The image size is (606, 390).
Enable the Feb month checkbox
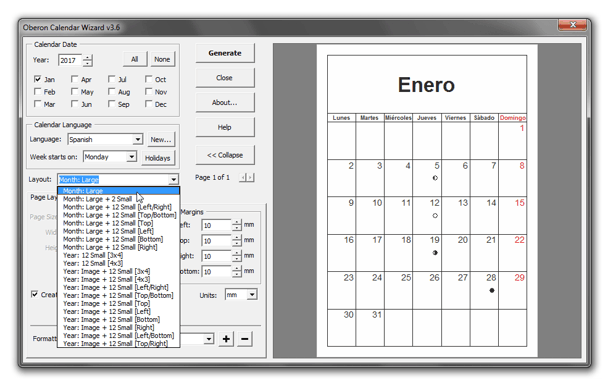(37, 92)
